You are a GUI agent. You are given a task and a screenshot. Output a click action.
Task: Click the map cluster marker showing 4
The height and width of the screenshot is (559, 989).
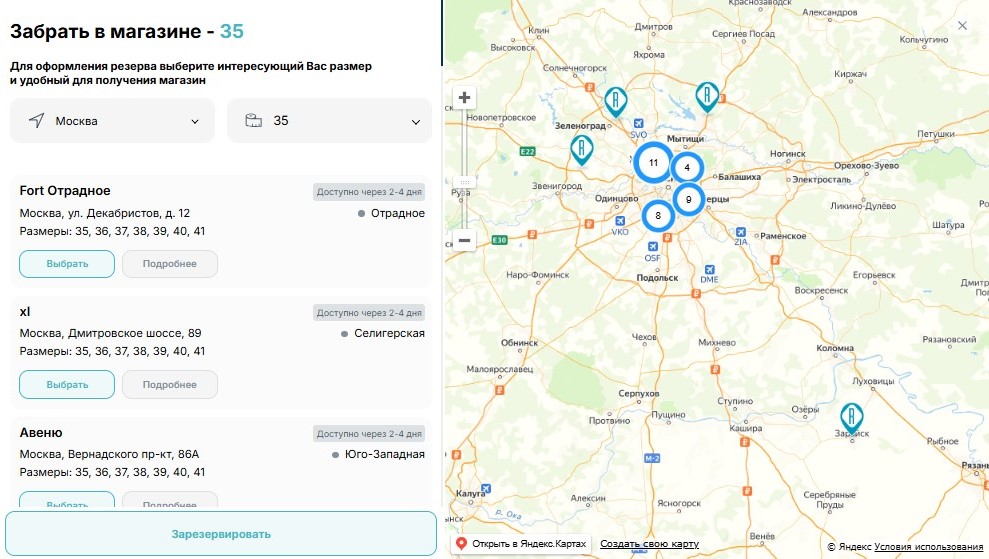coord(687,168)
